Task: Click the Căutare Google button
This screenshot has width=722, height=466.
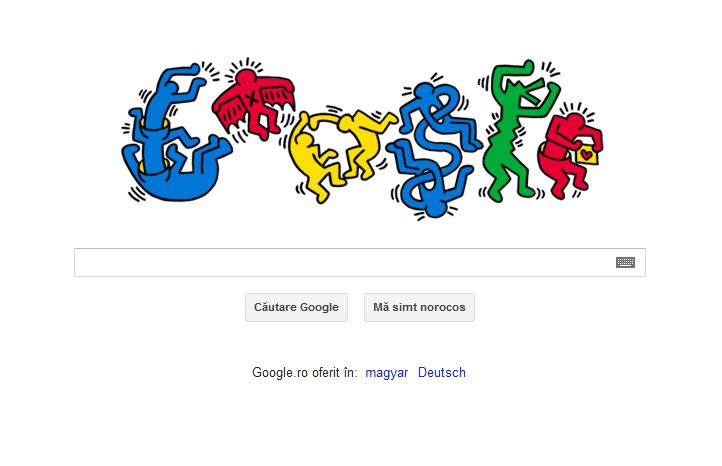Action: pos(297,307)
